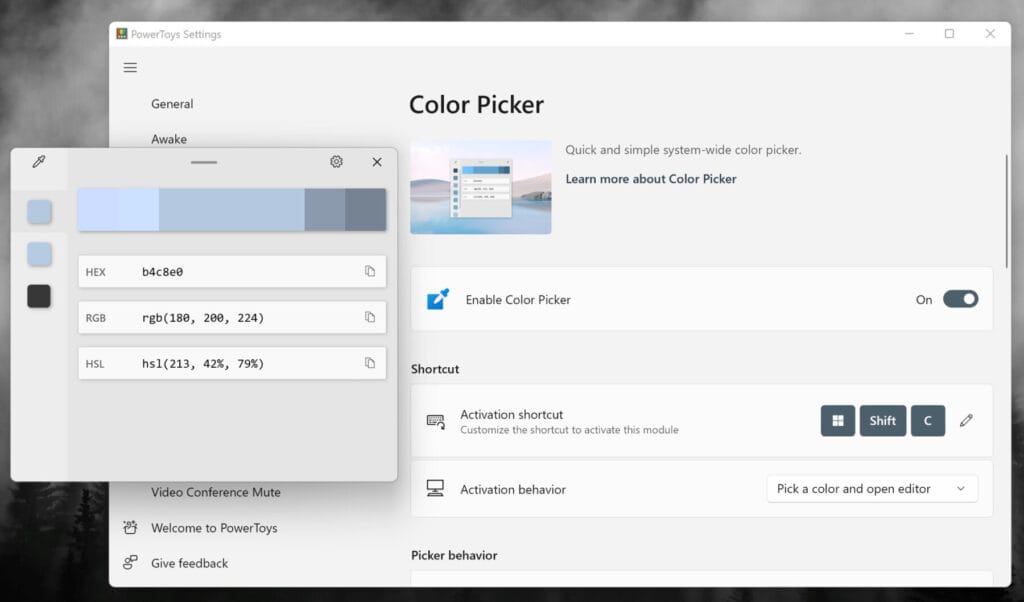Copy the HEX value b4c8e0
Image resolution: width=1024 pixels, height=602 pixels.
point(370,271)
